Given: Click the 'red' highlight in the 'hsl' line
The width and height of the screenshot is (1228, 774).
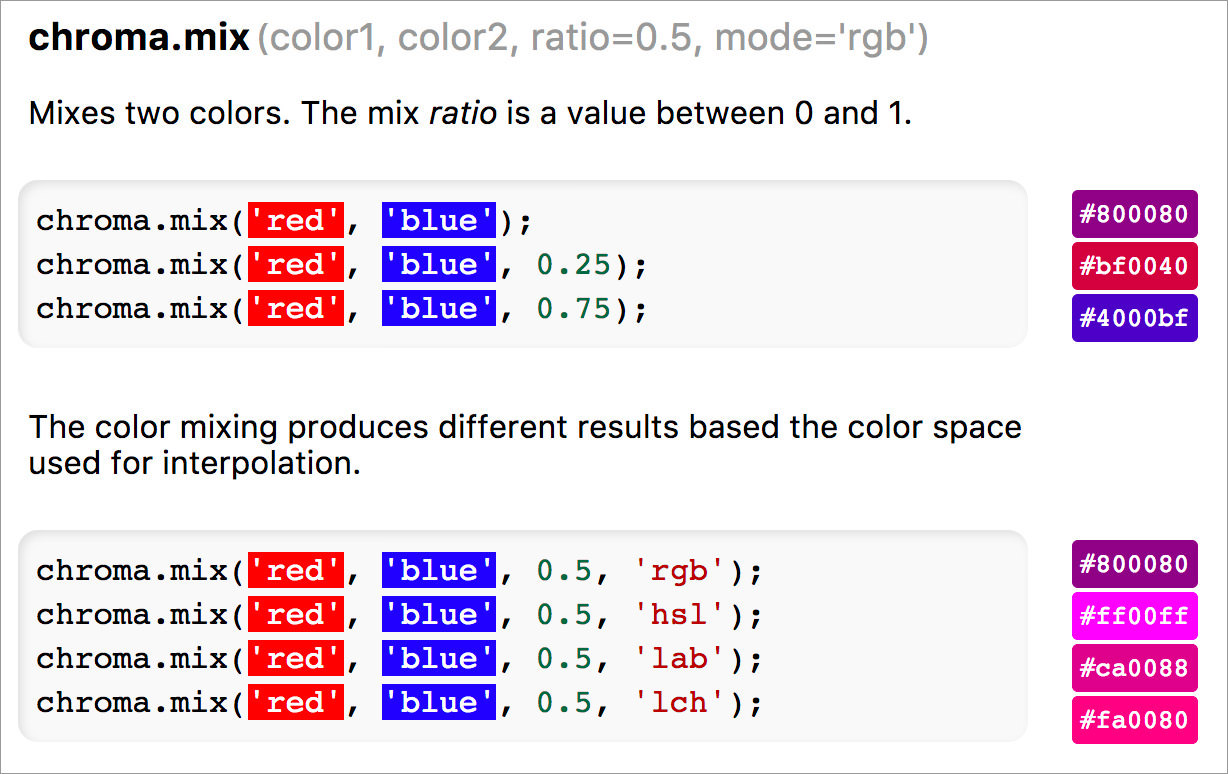Looking at the screenshot, I should 296,615.
